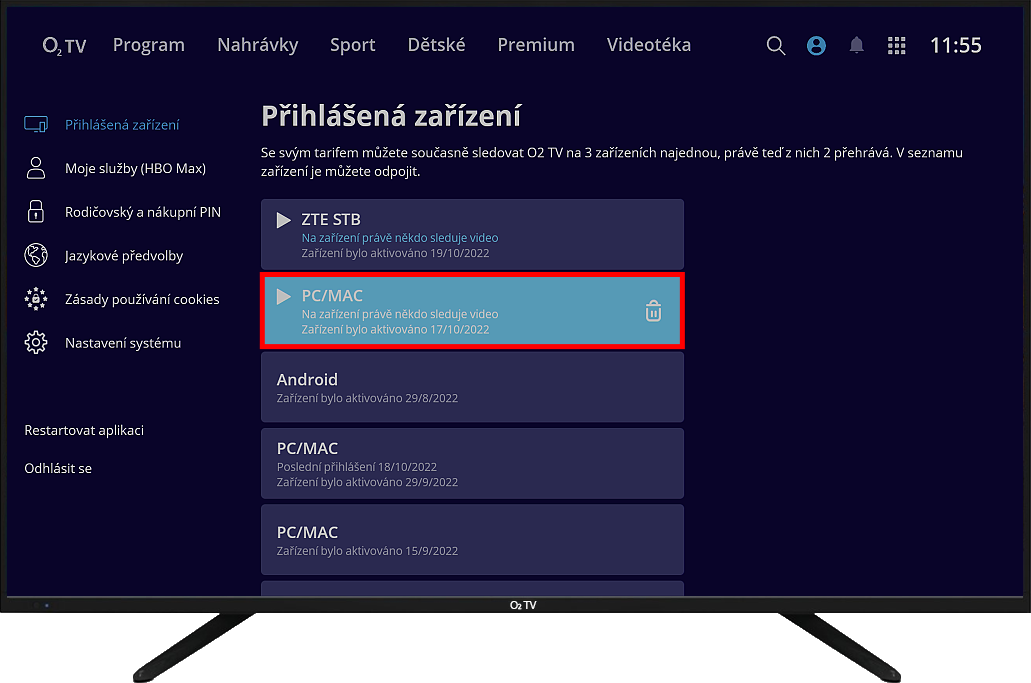Open the Videotéka tab

click(x=648, y=45)
